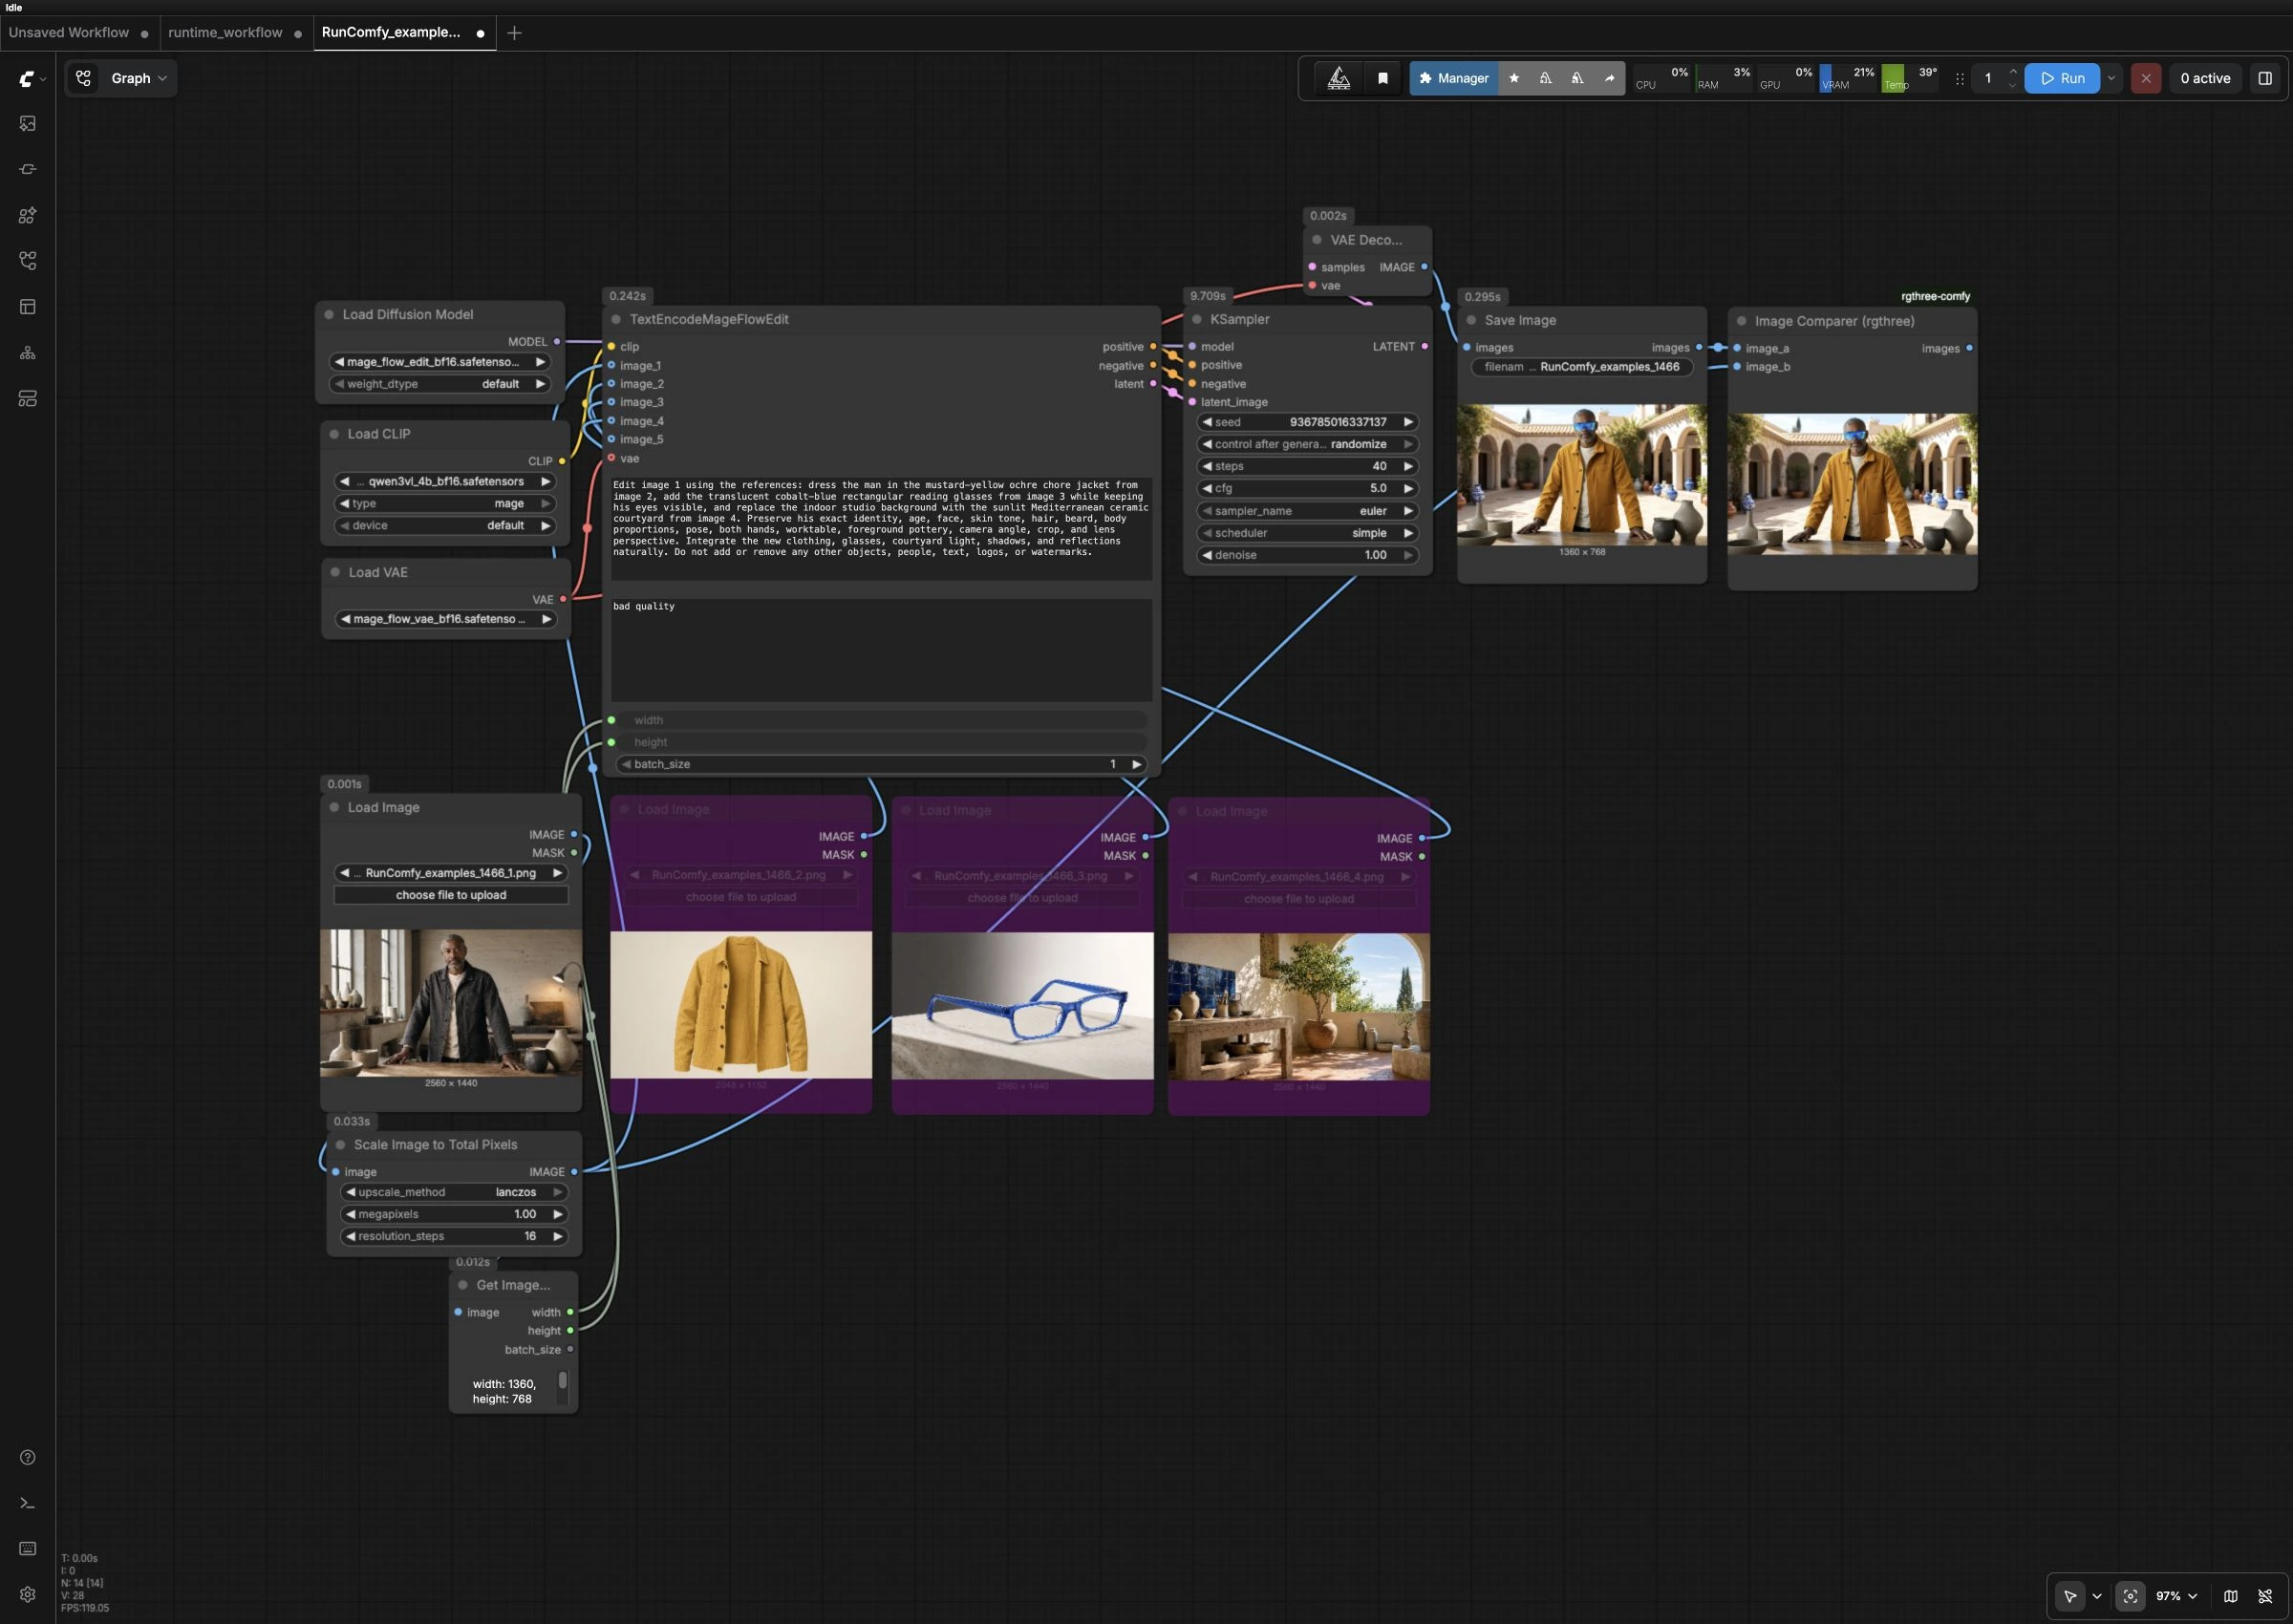
Task: Collapse the Load Diffusion Model node via its dot
Action: coord(329,314)
